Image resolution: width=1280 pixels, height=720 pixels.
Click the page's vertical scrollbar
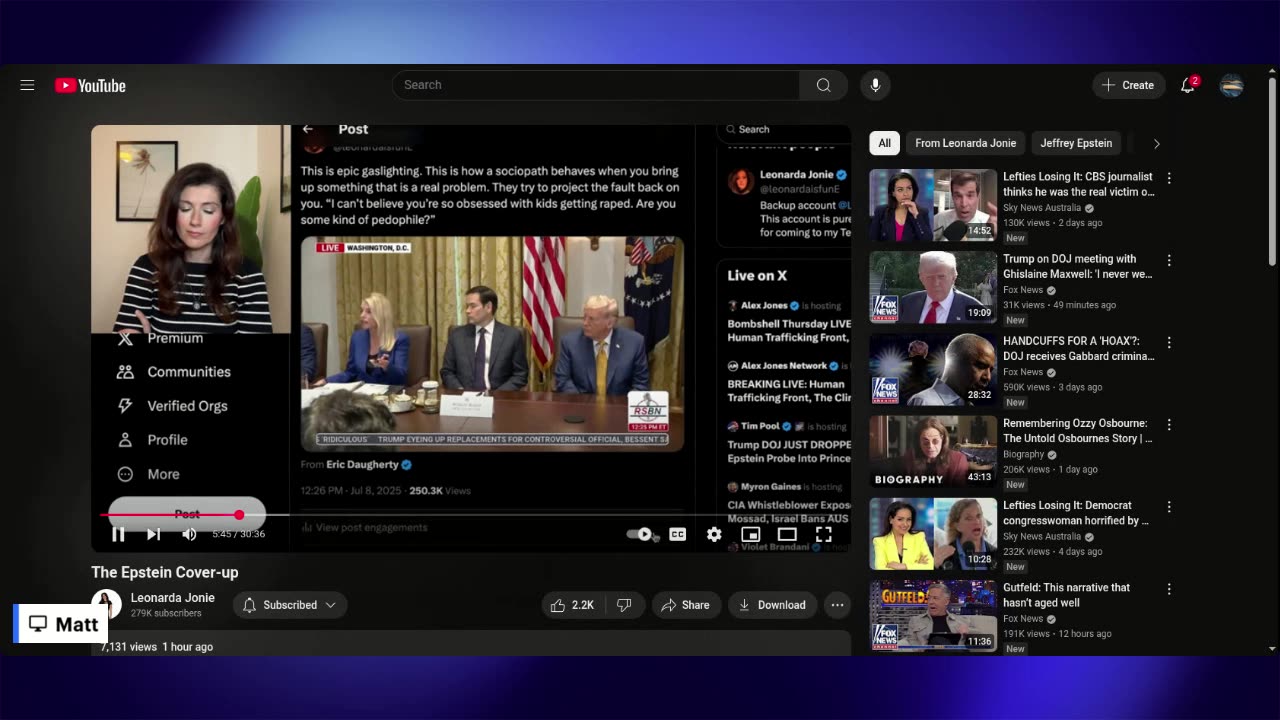1272,170
